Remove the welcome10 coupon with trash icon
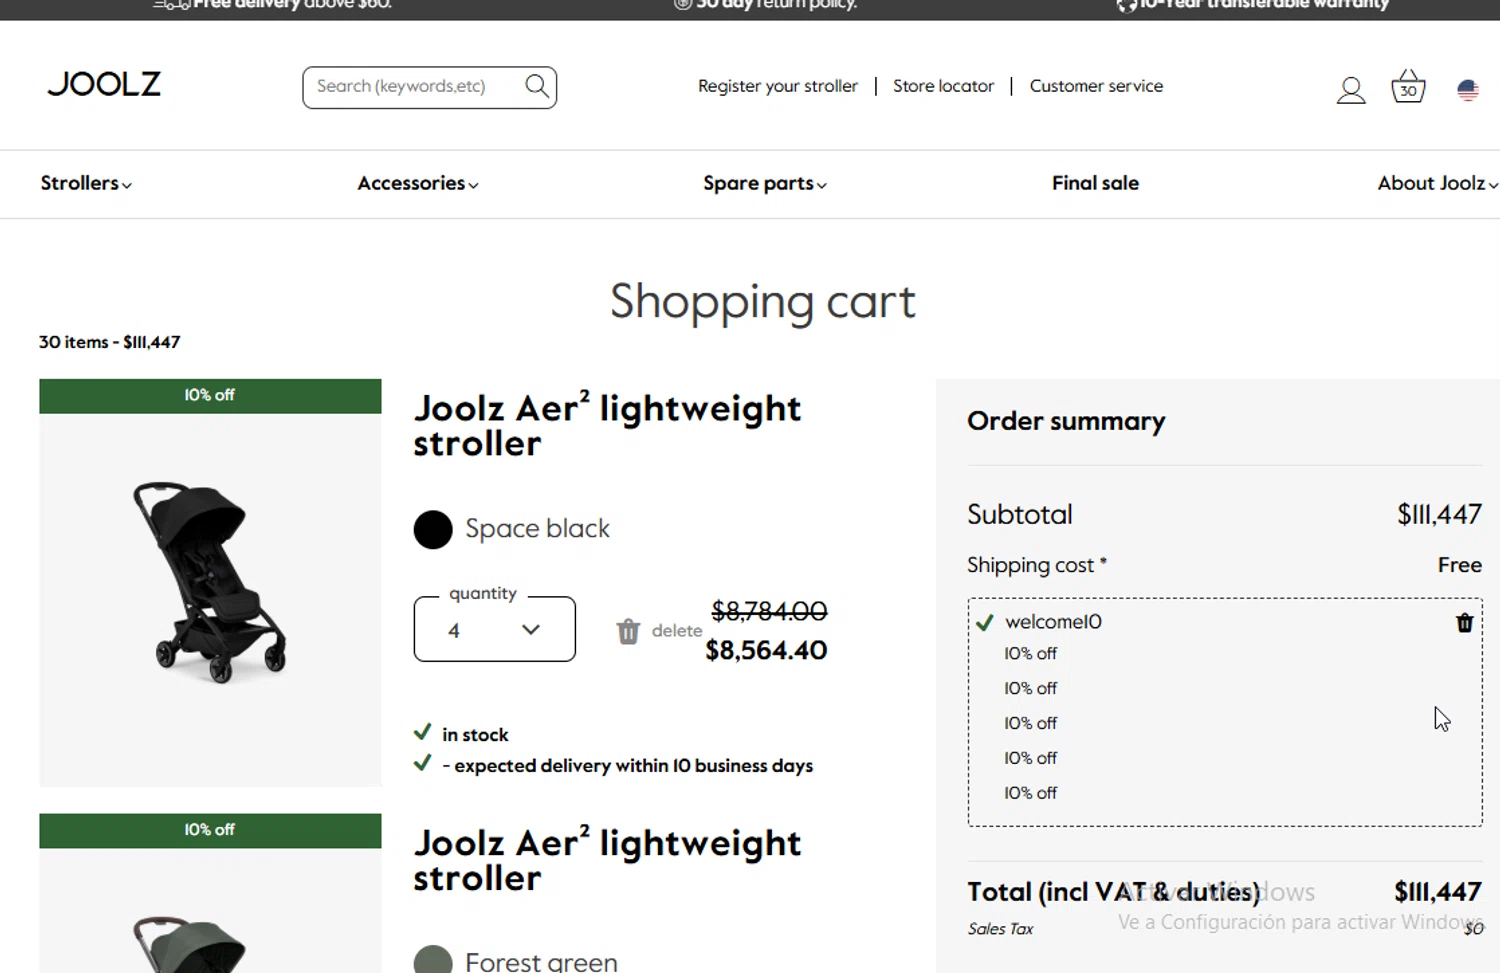1500x973 pixels. (1465, 623)
